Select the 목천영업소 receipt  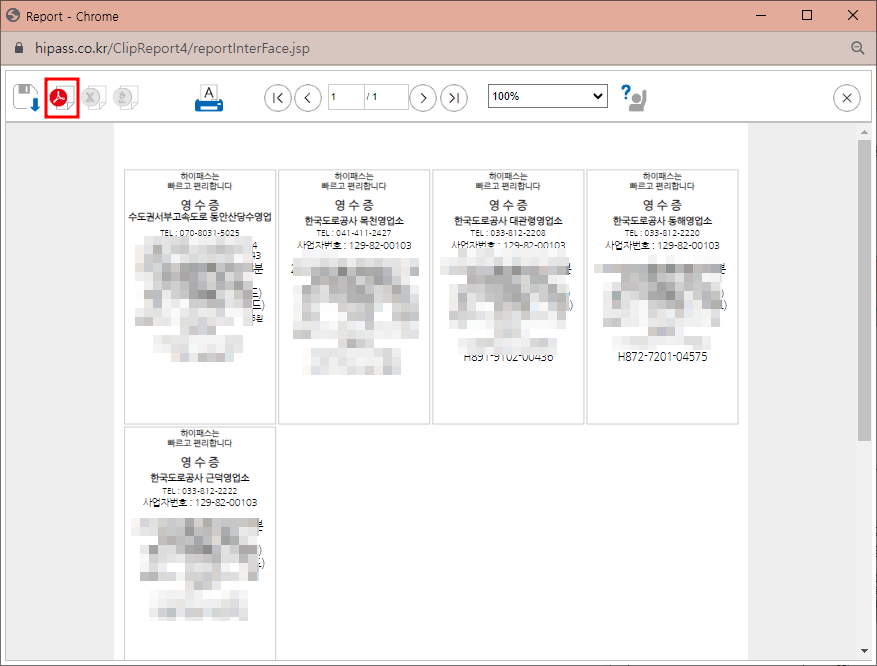pyautogui.click(x=354, y=297)
